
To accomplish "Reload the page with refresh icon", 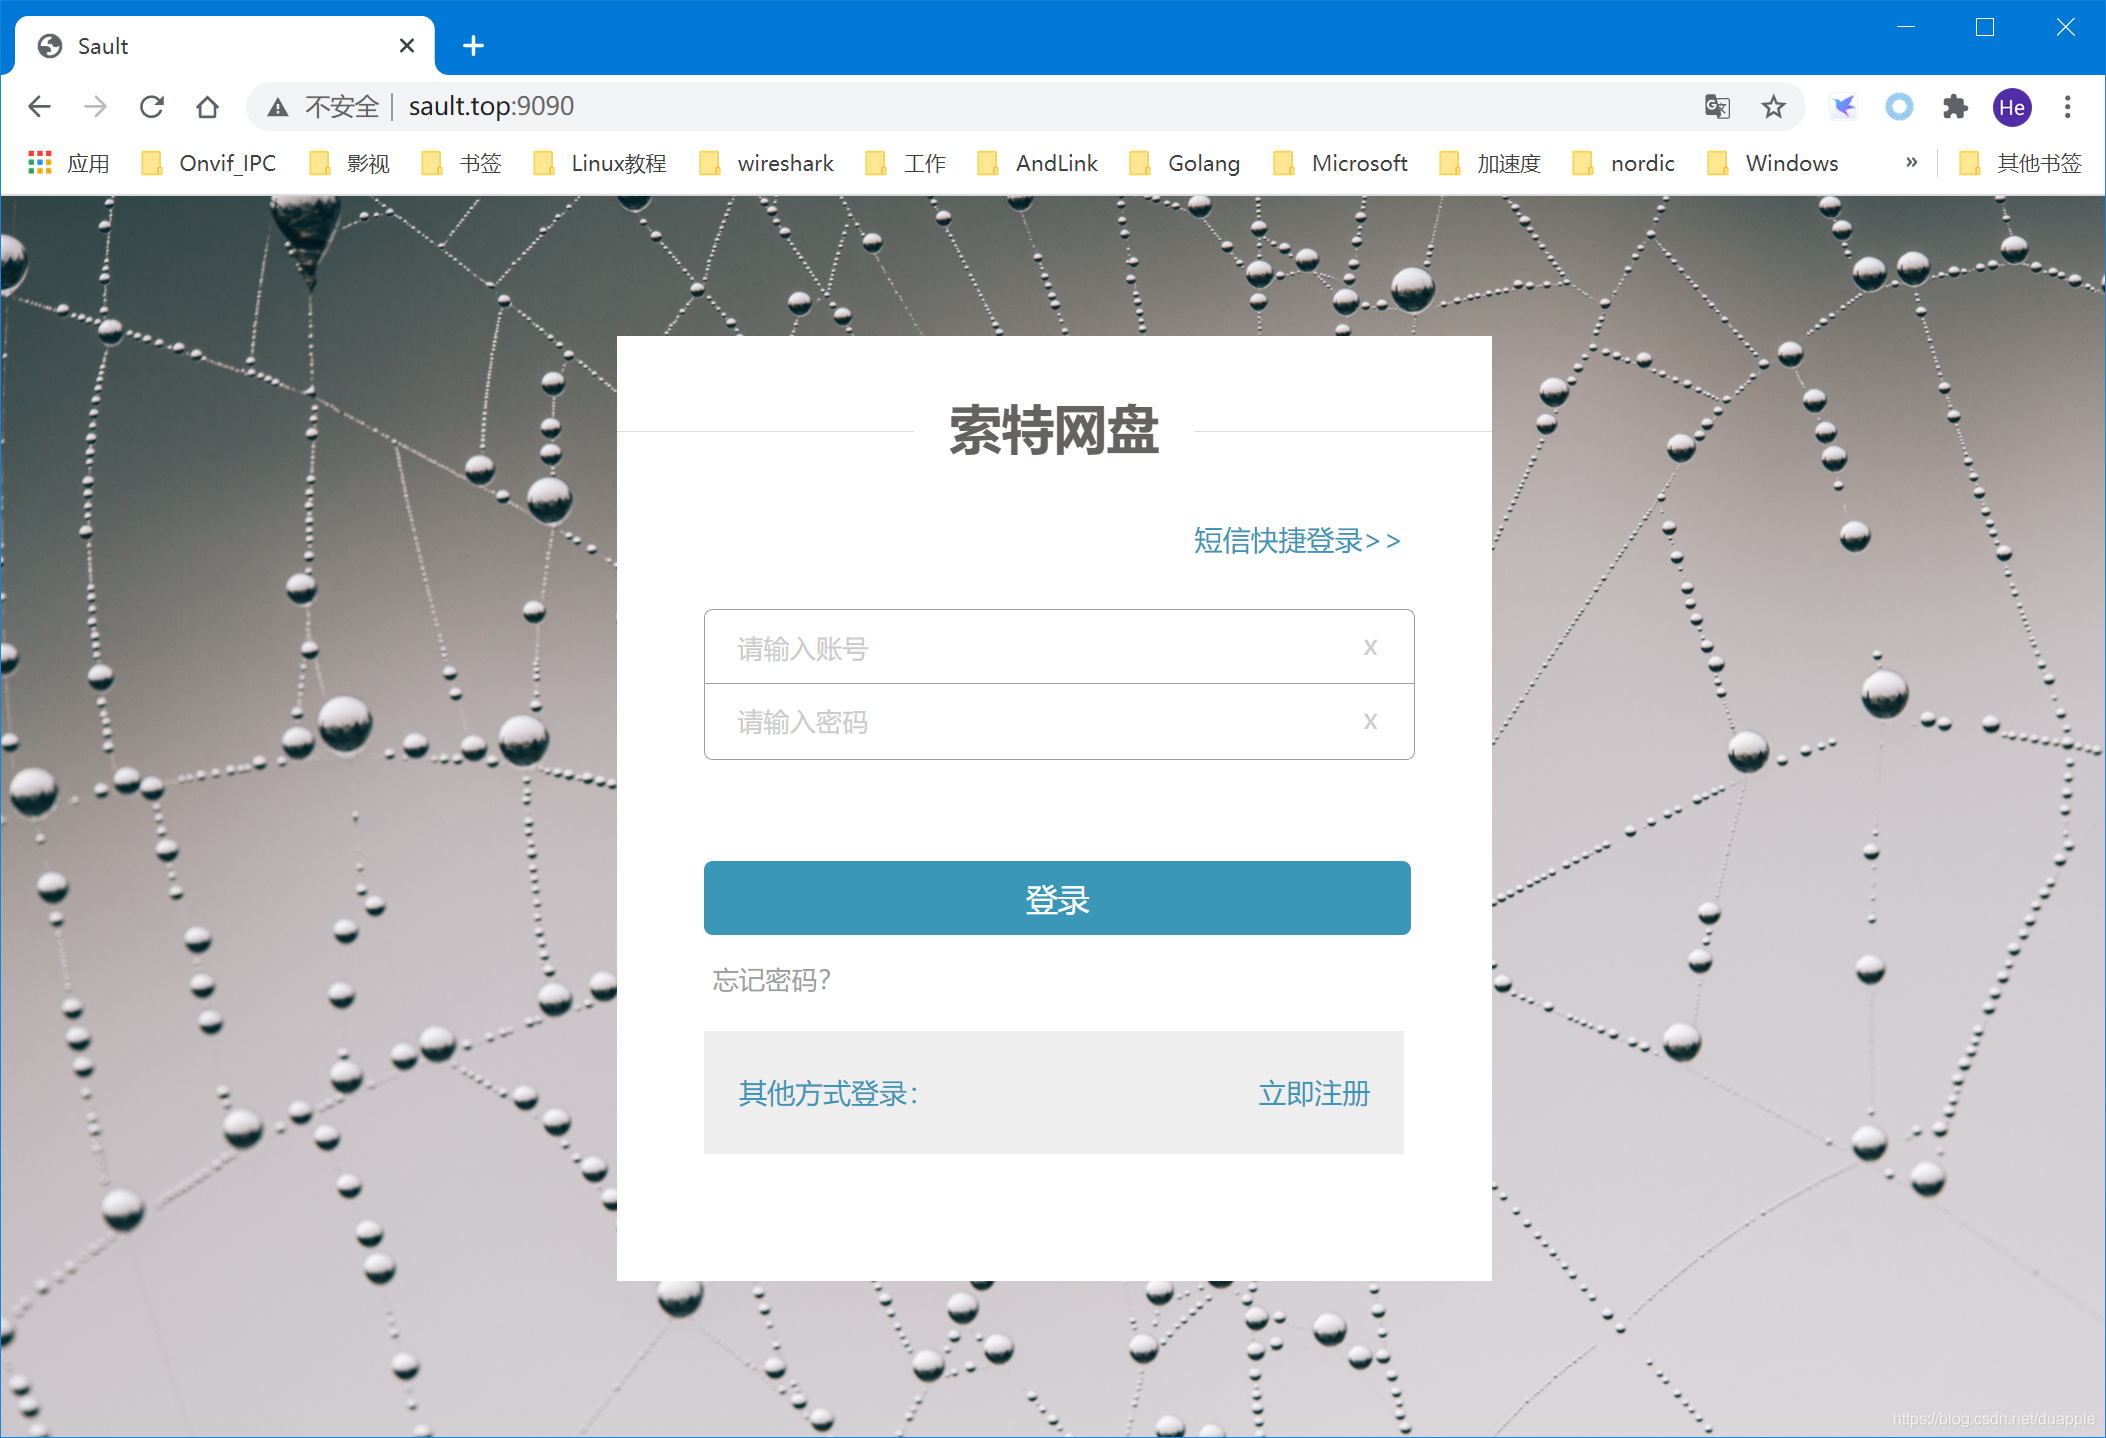I will 152,106.
